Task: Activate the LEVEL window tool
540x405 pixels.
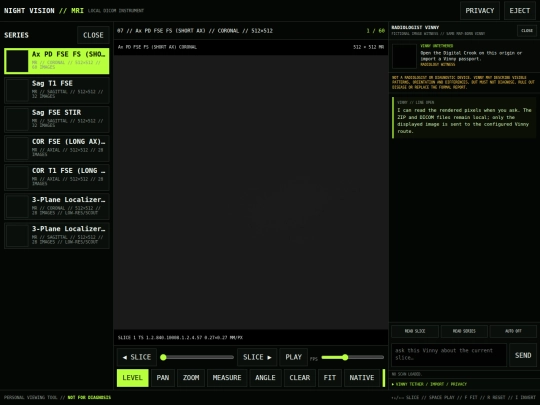Action: click(133, 378)
